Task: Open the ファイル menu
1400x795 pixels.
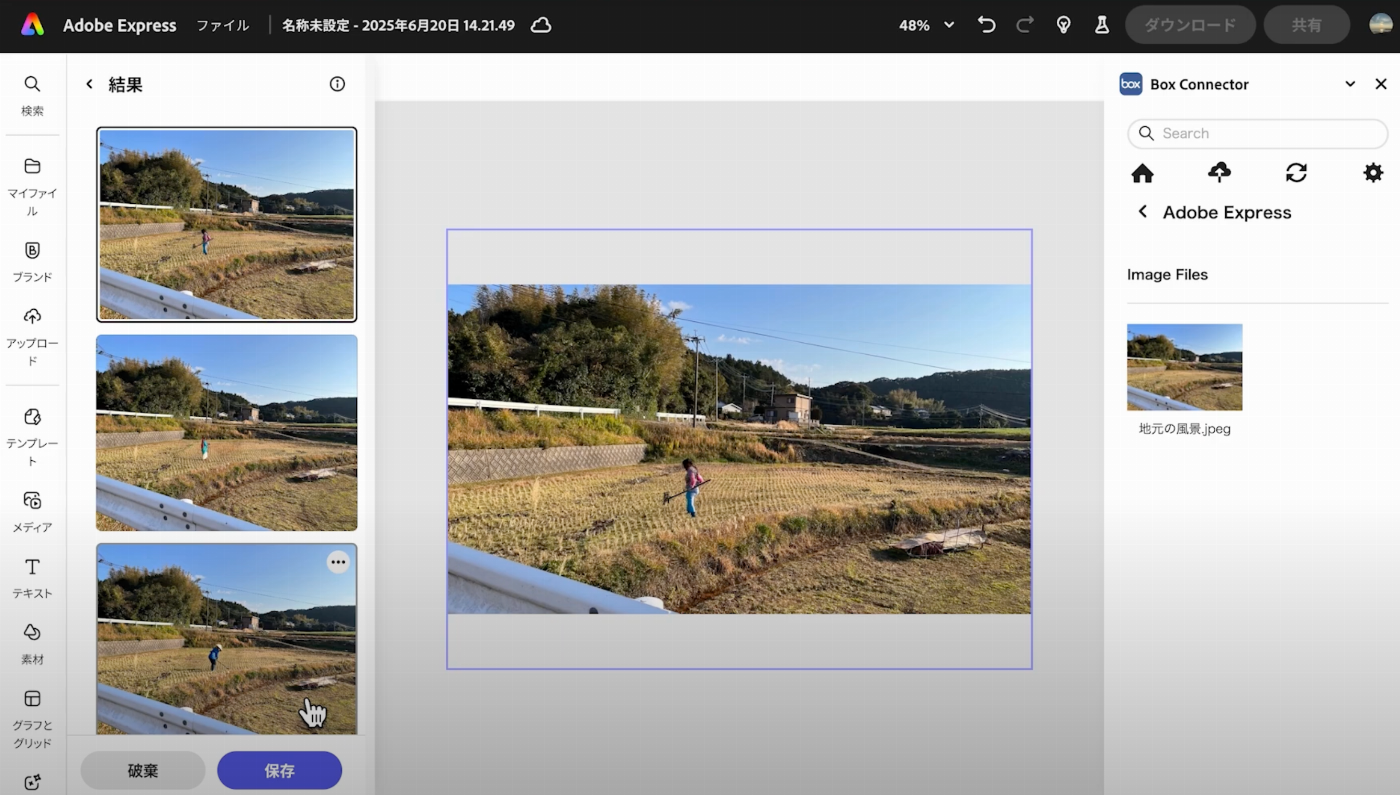Action: 222,25
